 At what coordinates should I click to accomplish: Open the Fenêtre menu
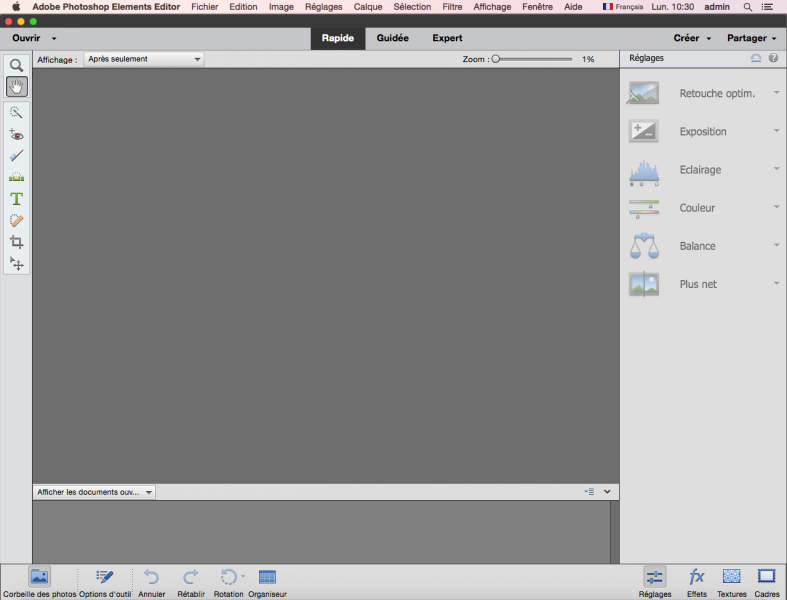click(538, 7)
